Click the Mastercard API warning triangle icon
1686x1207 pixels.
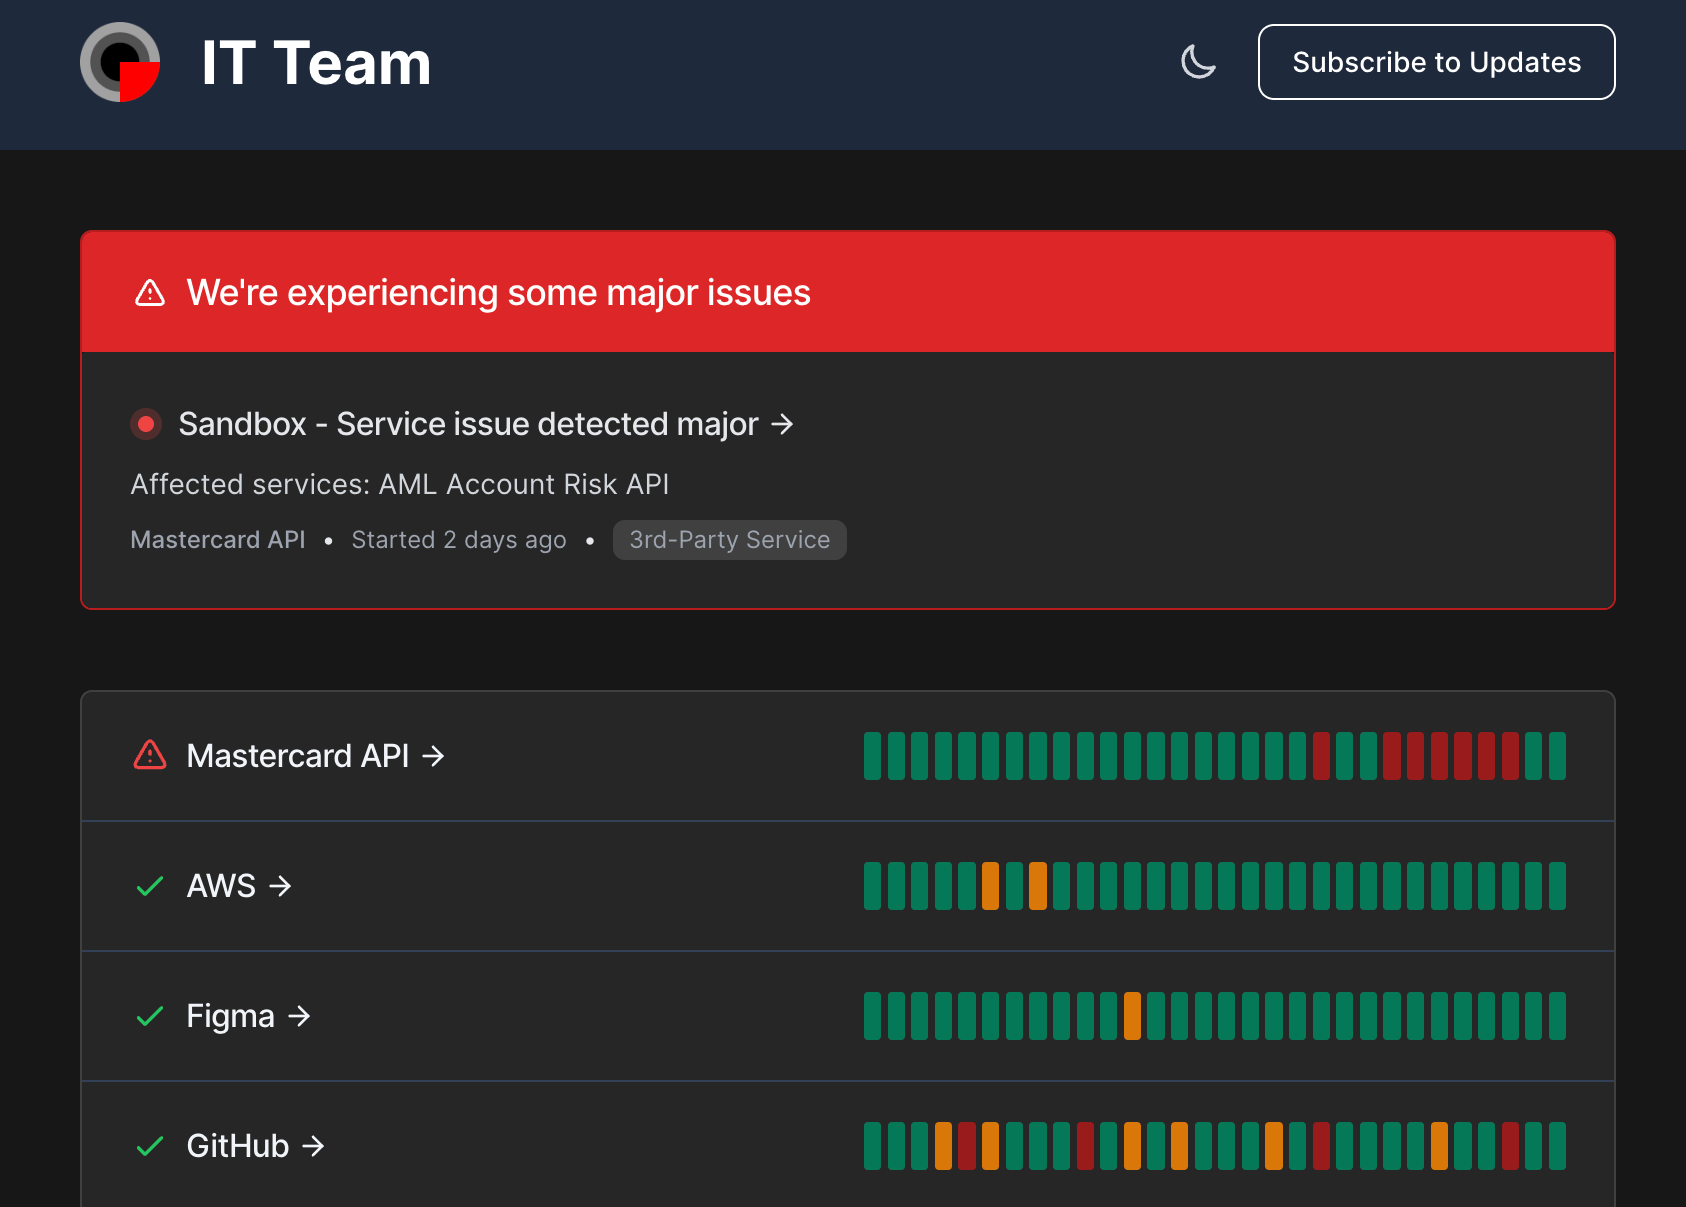(150, 755)
